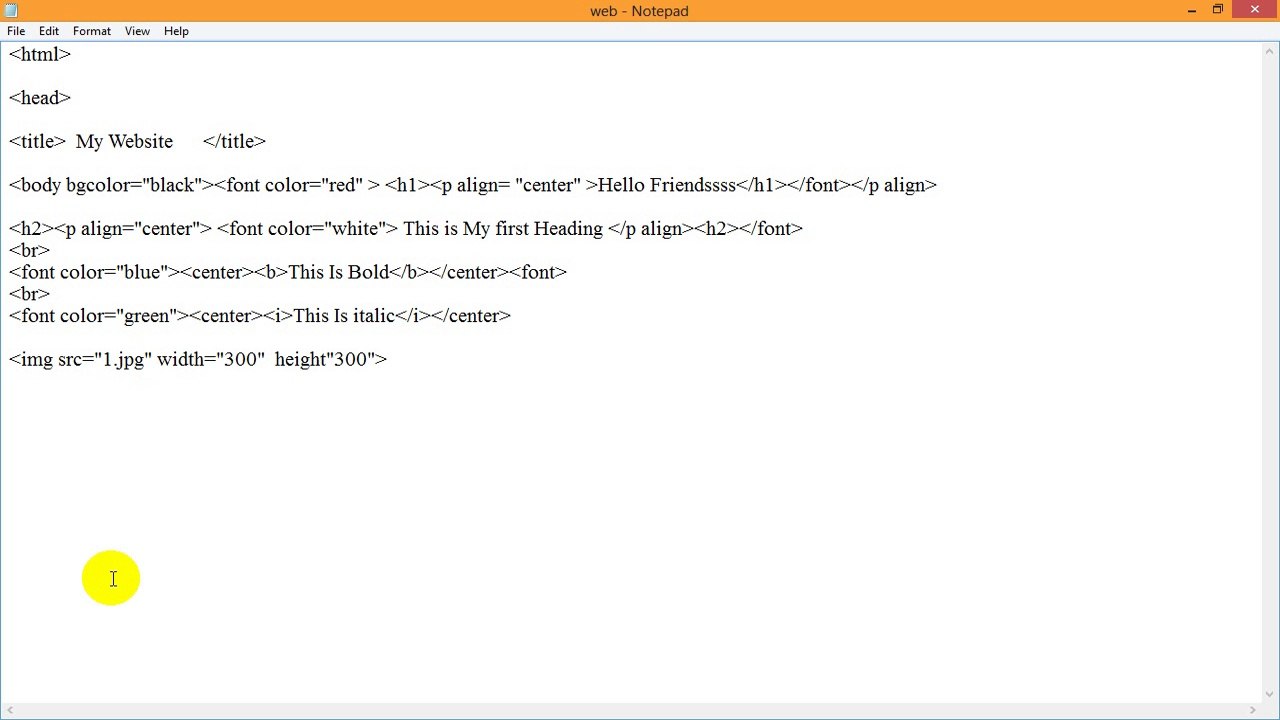Place cursor in the <html> line
The width and height of the screenshot is (1280, 720).
click(x=40, y=55)
